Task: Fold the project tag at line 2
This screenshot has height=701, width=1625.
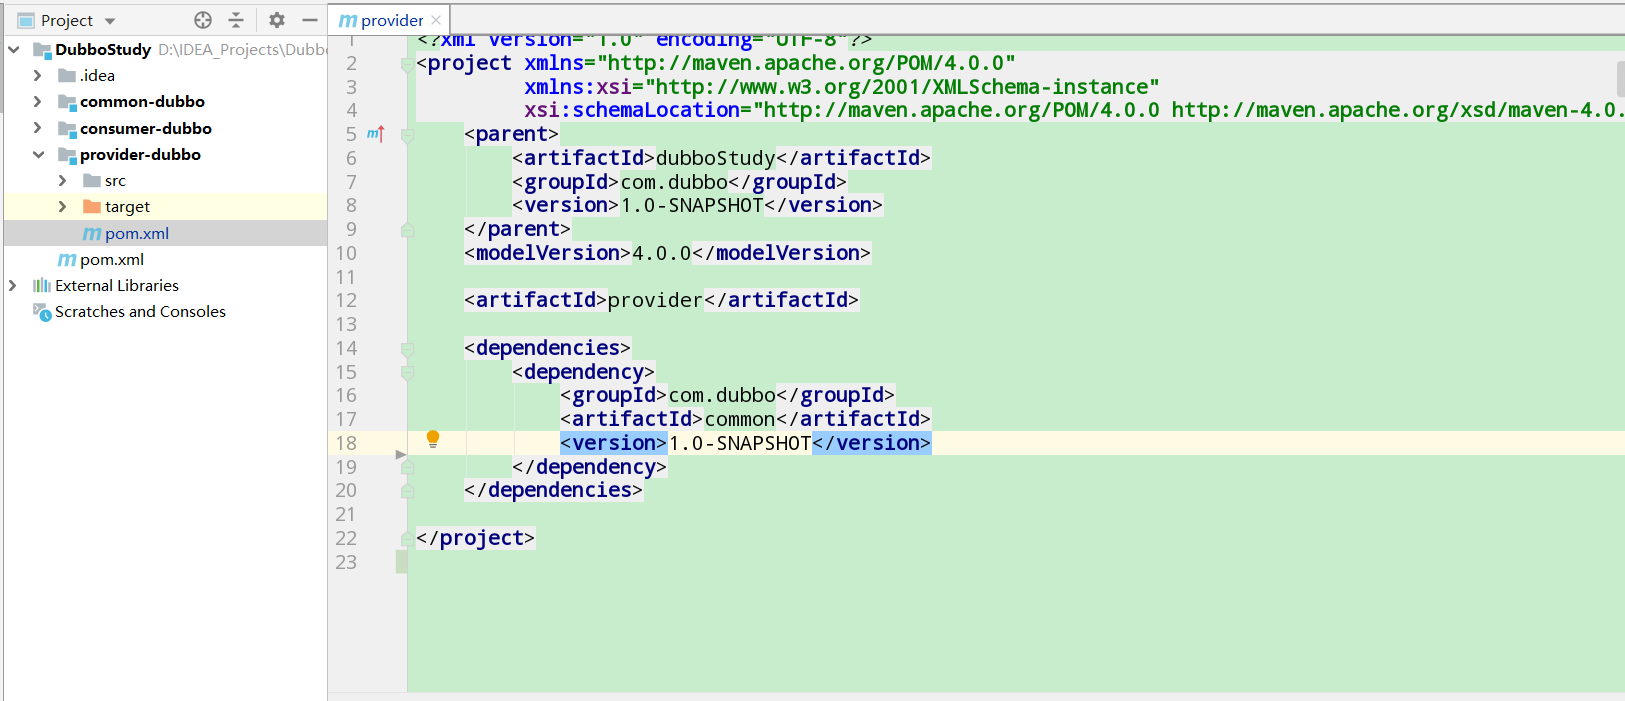Action: pyautogui.click(x=407, y=64)
